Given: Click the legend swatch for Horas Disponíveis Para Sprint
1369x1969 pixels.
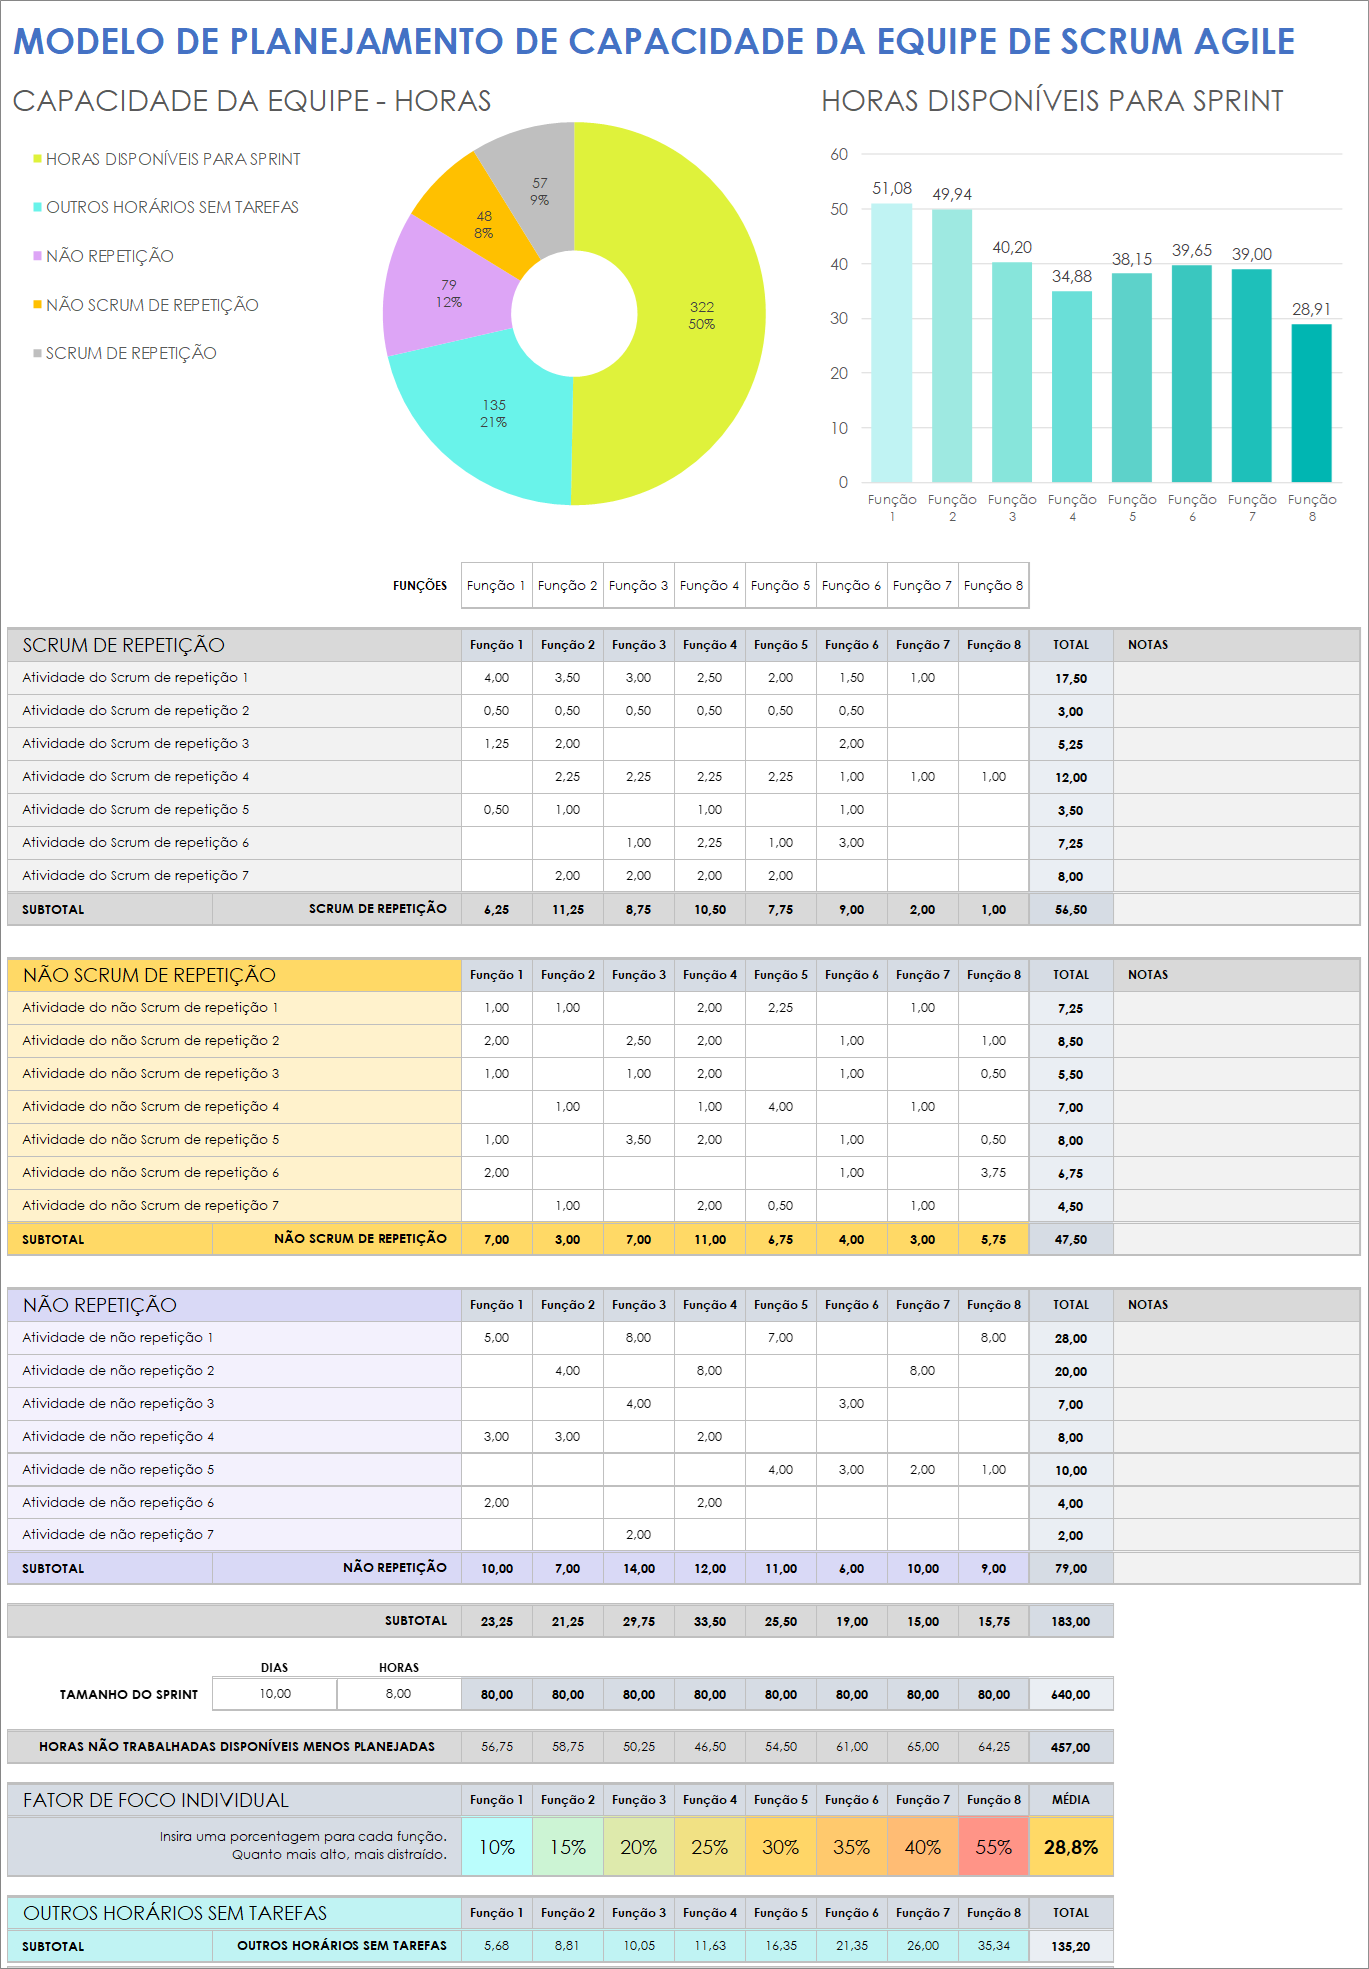Looking at the screenshot, I should pos(37,159).
